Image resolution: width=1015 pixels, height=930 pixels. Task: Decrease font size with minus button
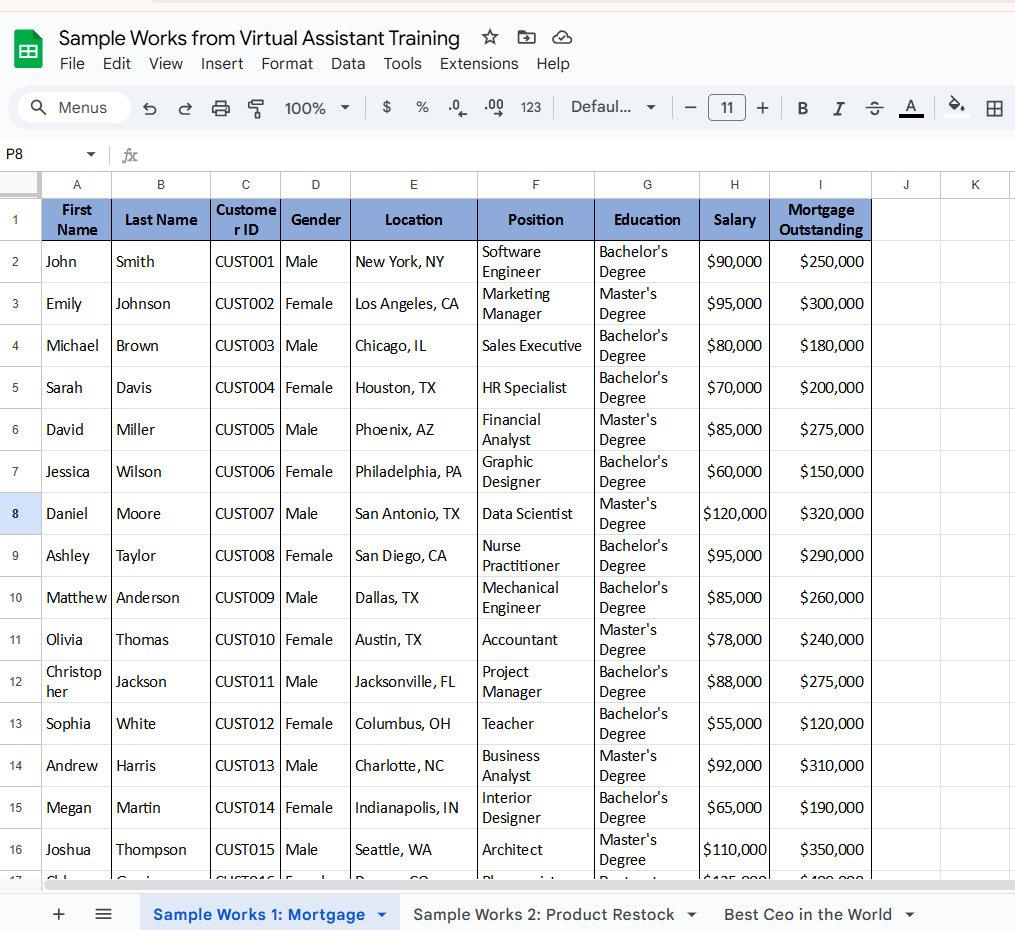pos(691,107)
